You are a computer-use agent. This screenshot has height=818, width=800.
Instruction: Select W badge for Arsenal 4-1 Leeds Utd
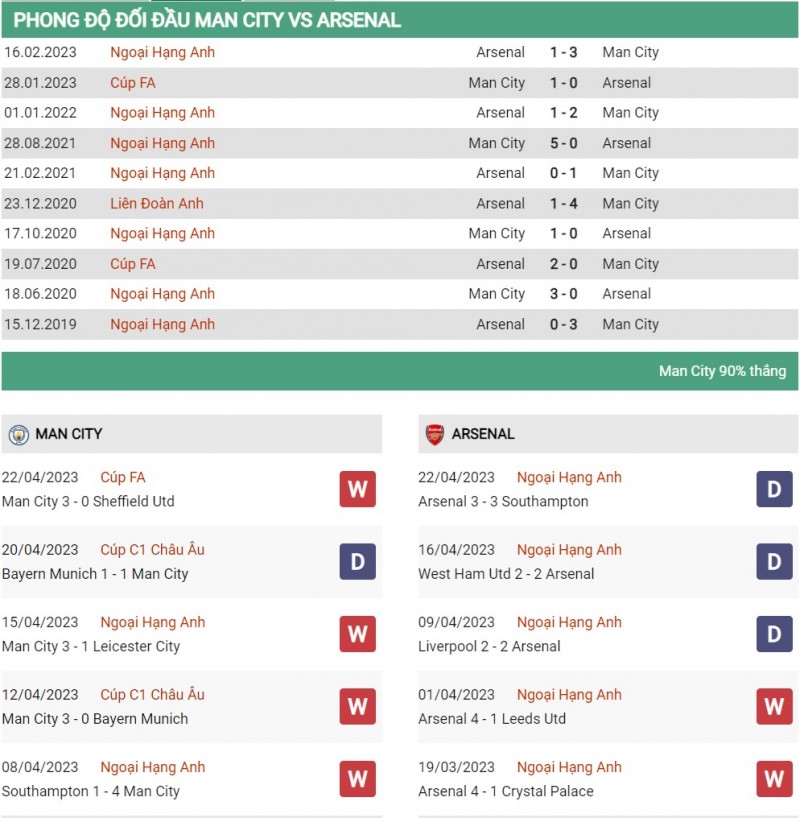point(774,707)
